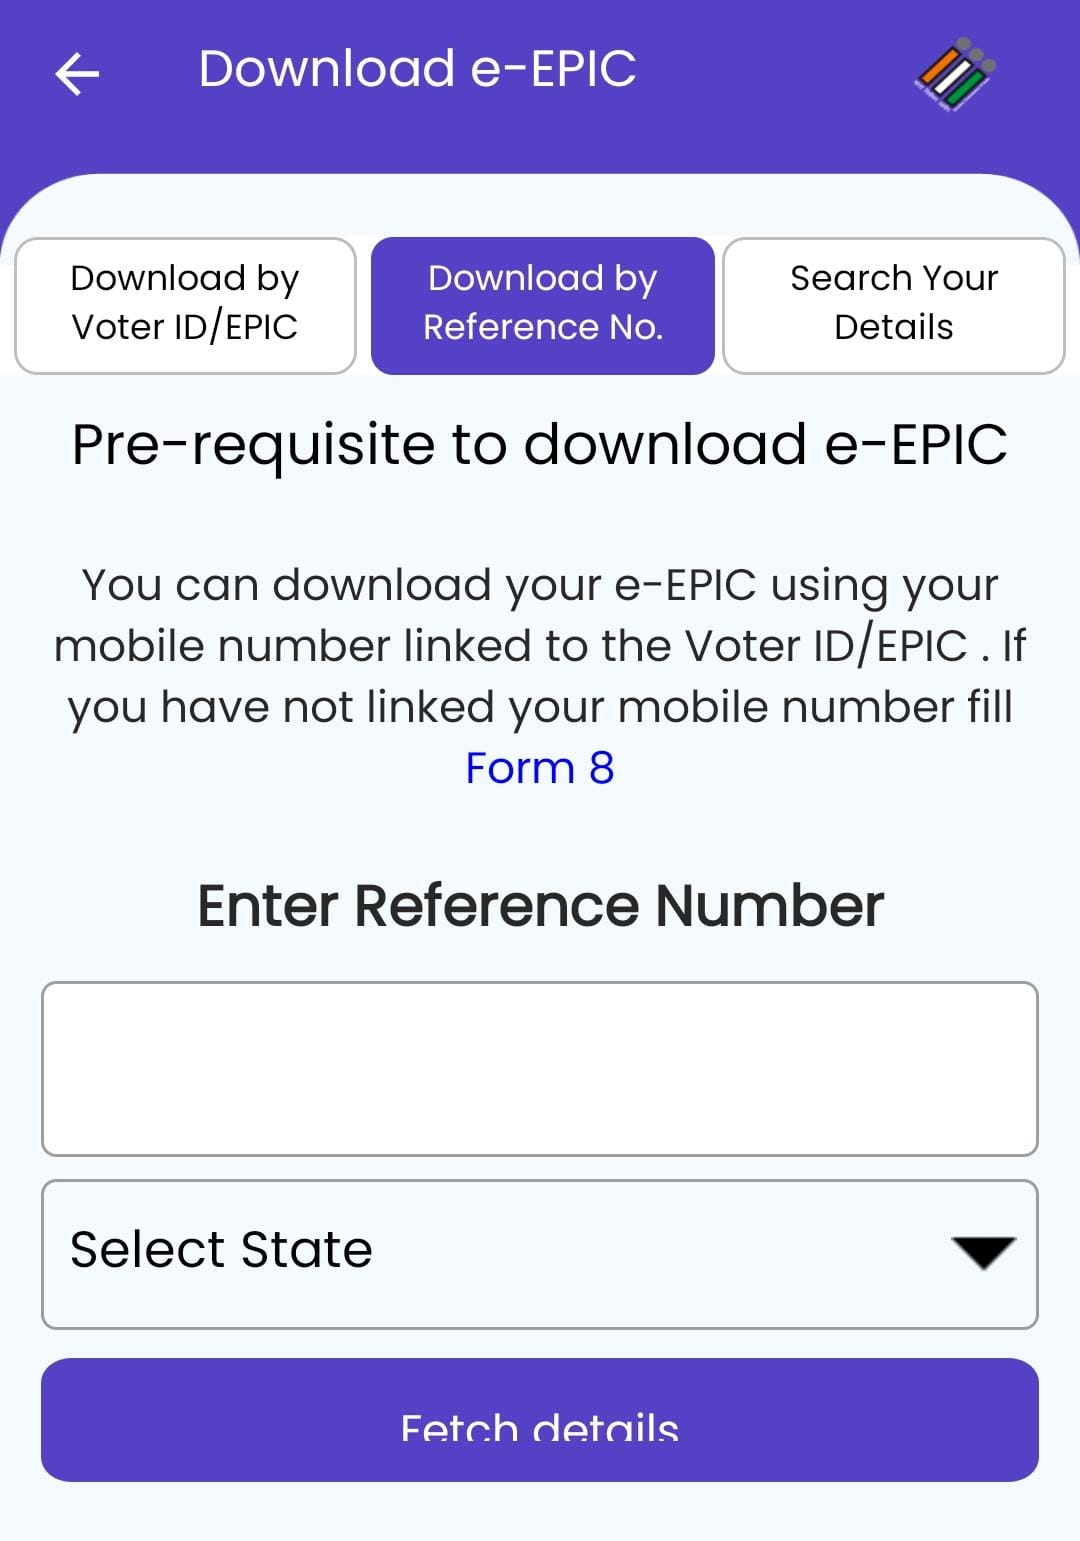
Task: Tap the 'Download e-EPIC' header title
Action: click(x=417, y=69)
